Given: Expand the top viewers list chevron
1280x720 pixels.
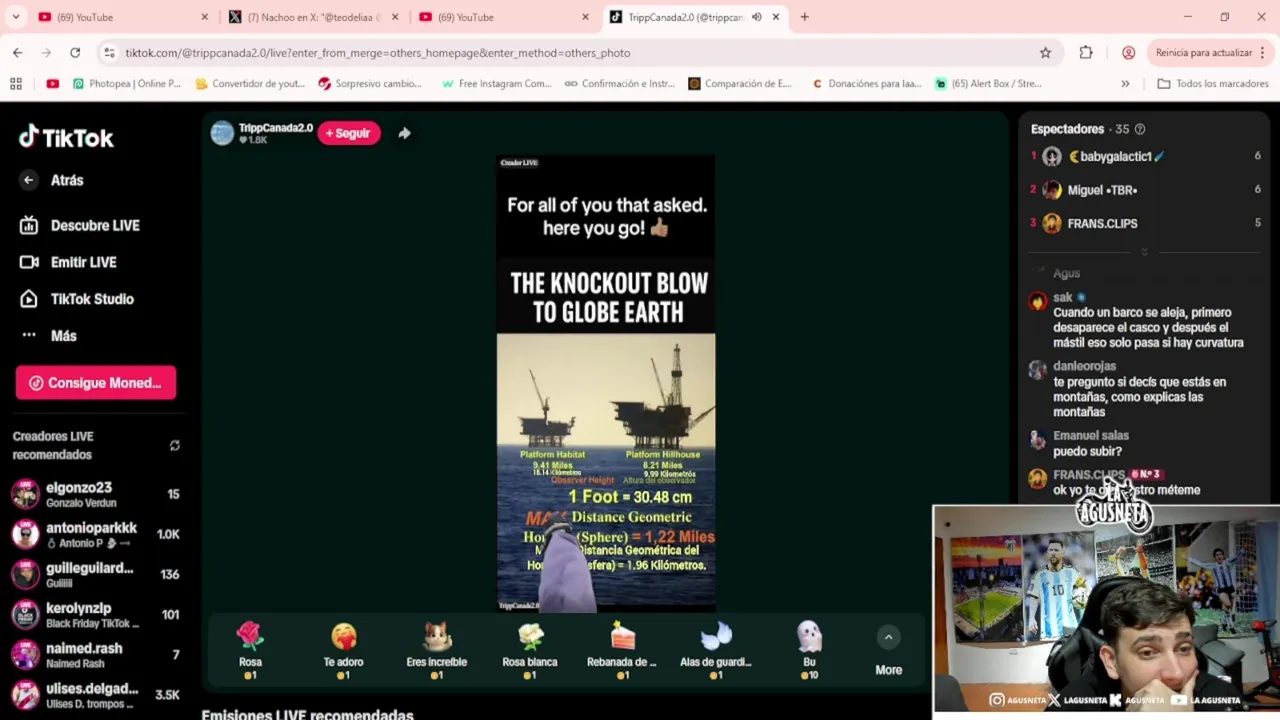Looking at the screenshot, I should (1144, 251).
